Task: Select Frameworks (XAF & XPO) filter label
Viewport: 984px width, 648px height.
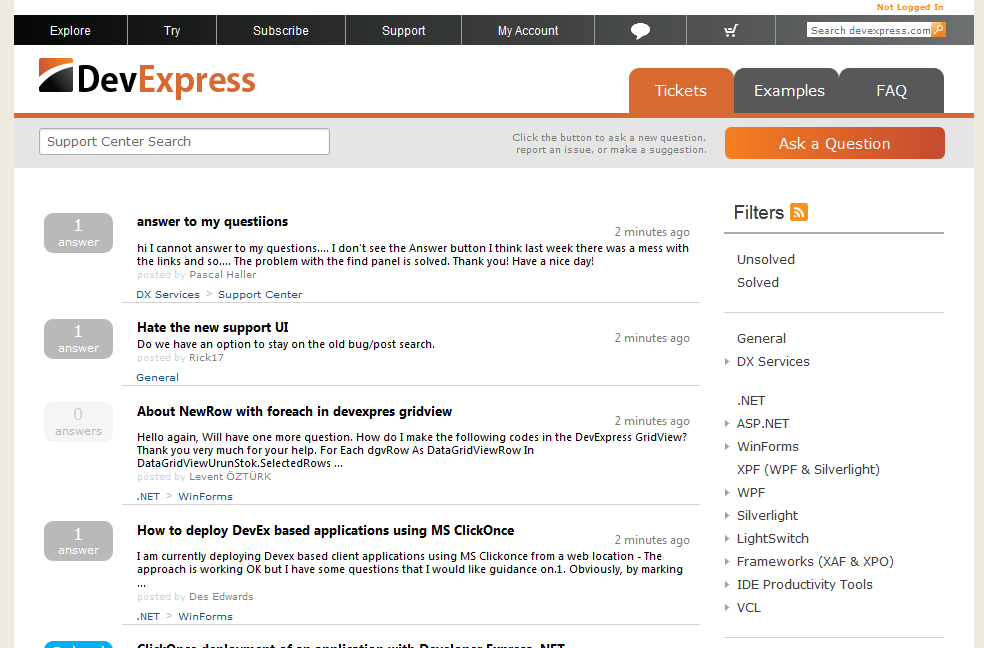Action: tap(815, 562)
